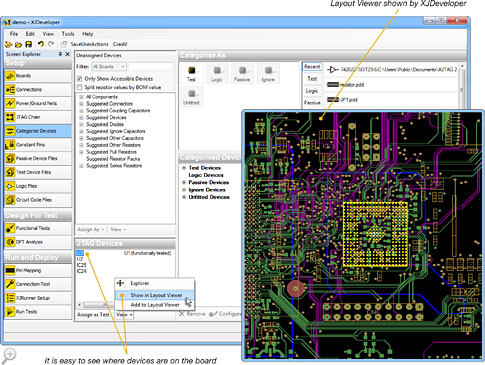
Task: Choose Add to Layout Viewer menu entry
Action: click(x=155, y=305)
